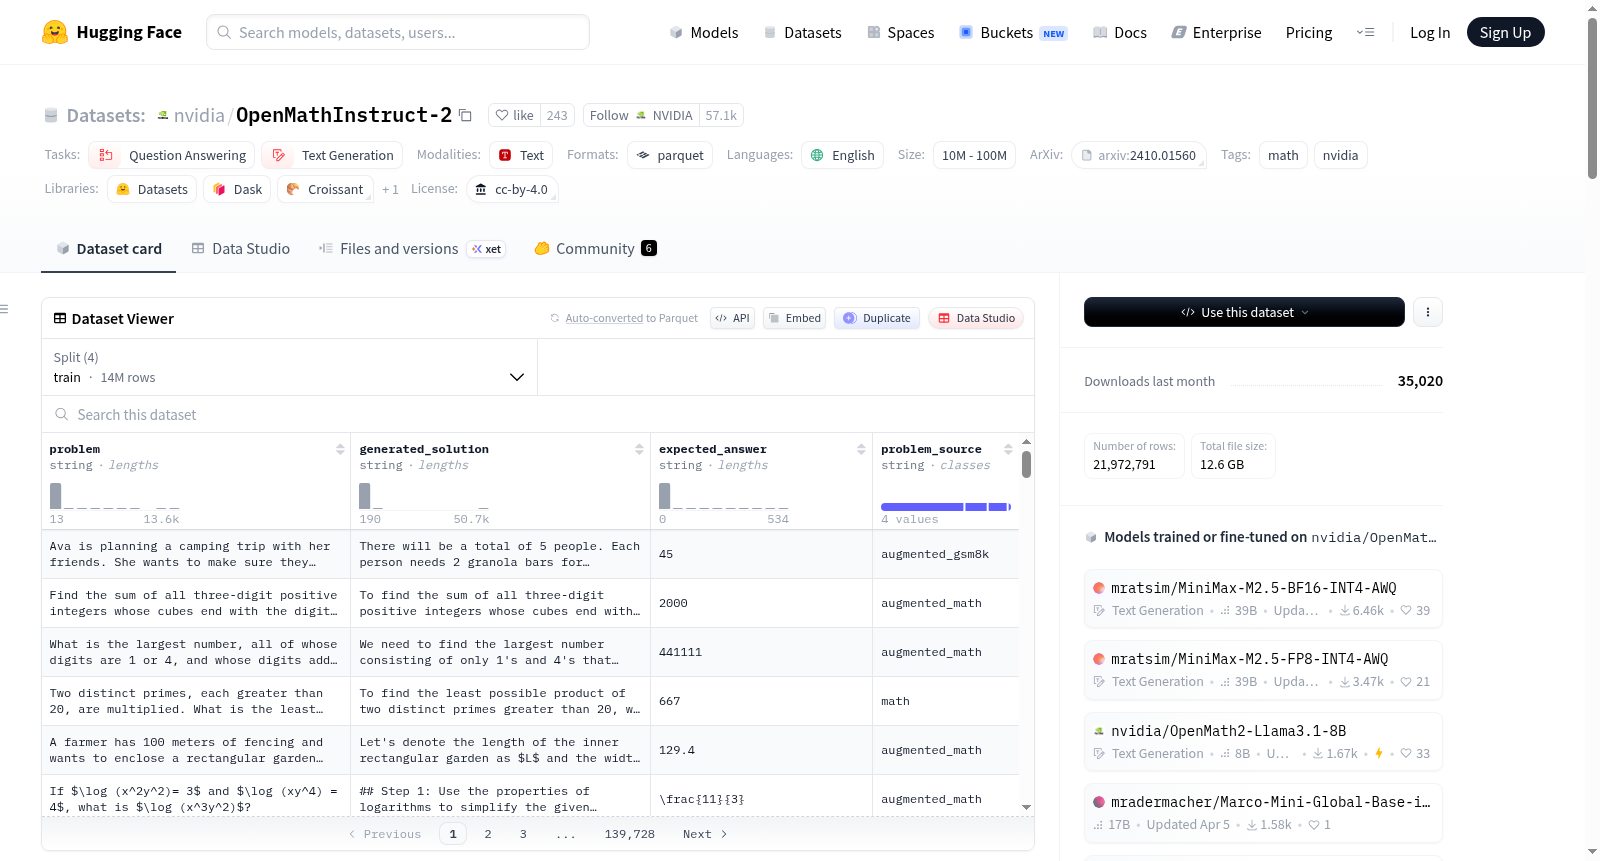Image resolution: width=1600 pixels, height=861 pixels.
Task: Open the Use this dataset dropdown
Action: (1244, 312)
